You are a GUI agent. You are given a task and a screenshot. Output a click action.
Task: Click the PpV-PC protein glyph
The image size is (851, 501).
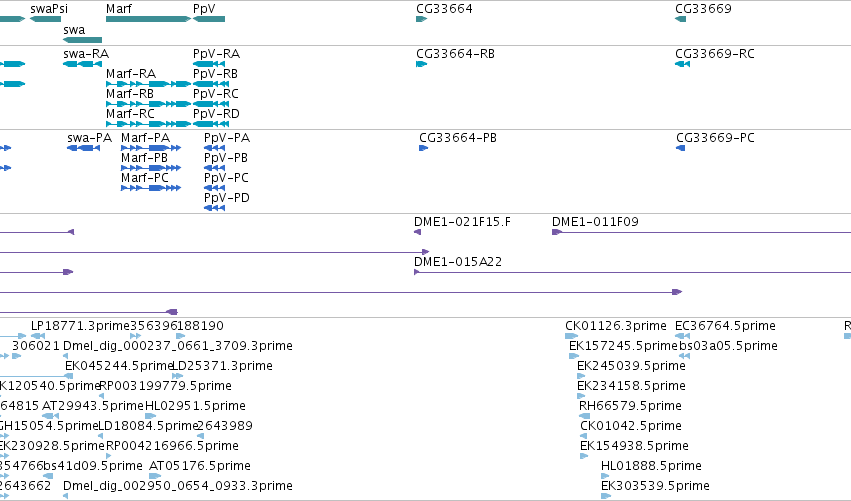(214, 188)
